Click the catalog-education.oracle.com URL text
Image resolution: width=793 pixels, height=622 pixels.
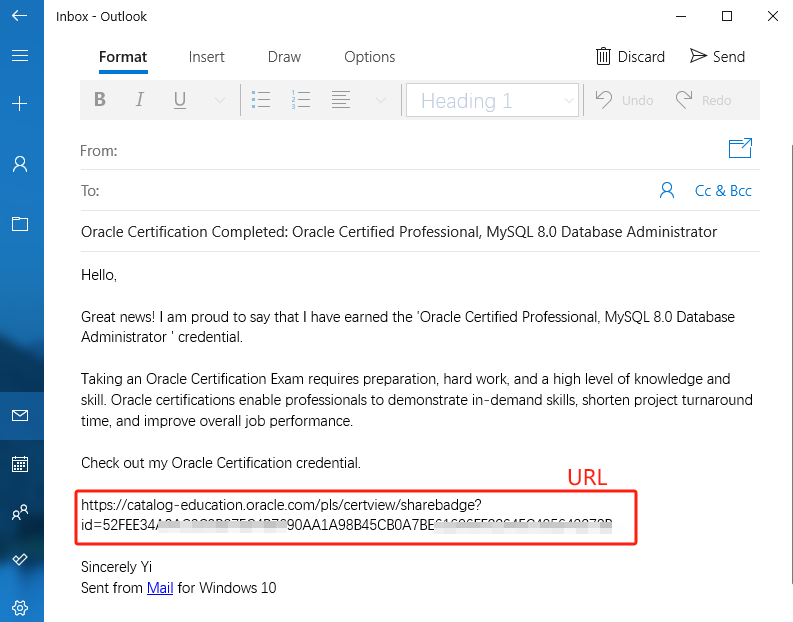pyautogui.click(x=346, y=515)
